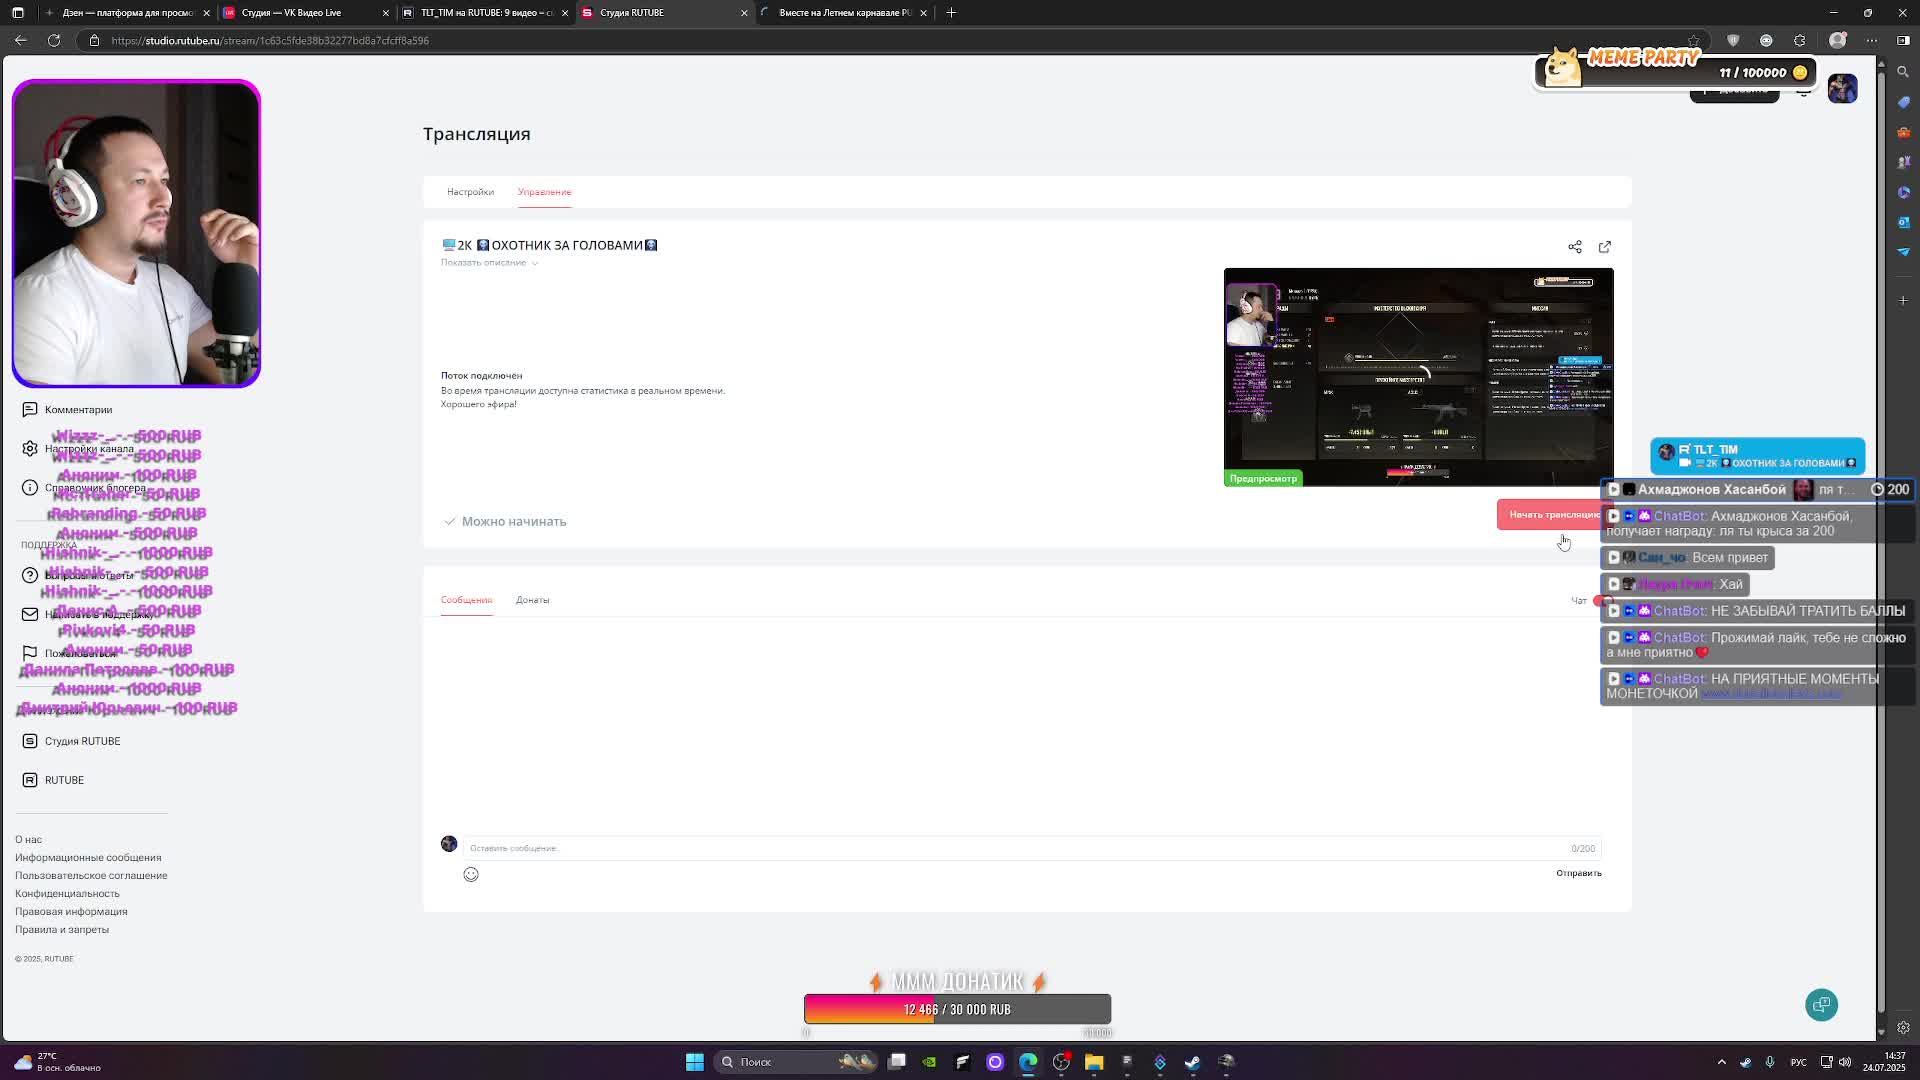Click the share stream icon
The height and width of the screenshot is (1080, 1920).
[x=1575, y=247]
